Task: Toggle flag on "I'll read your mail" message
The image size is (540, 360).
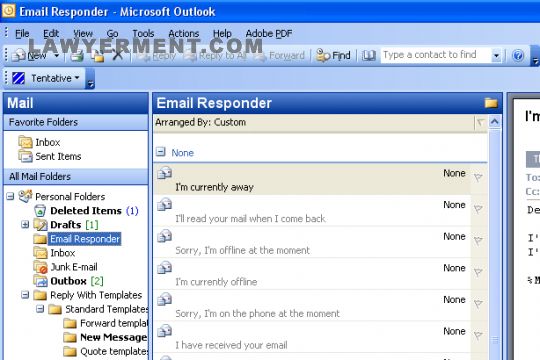Action: pos(478,209)
